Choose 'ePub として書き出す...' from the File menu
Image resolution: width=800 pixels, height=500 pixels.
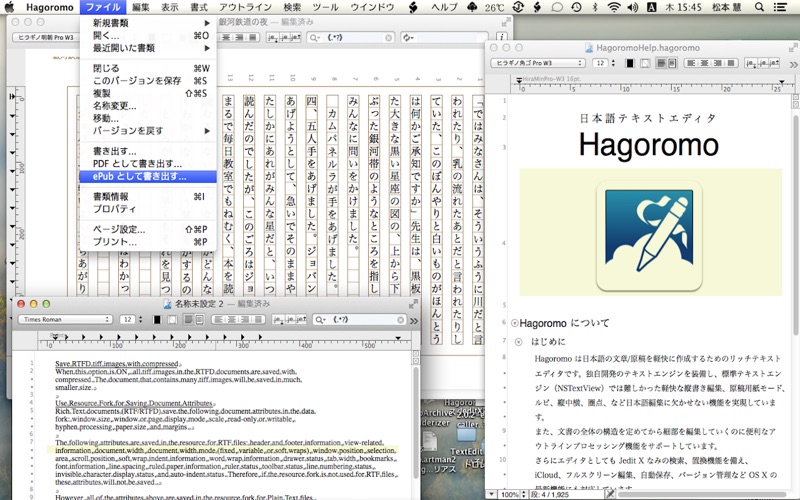(x=148, y=177)
